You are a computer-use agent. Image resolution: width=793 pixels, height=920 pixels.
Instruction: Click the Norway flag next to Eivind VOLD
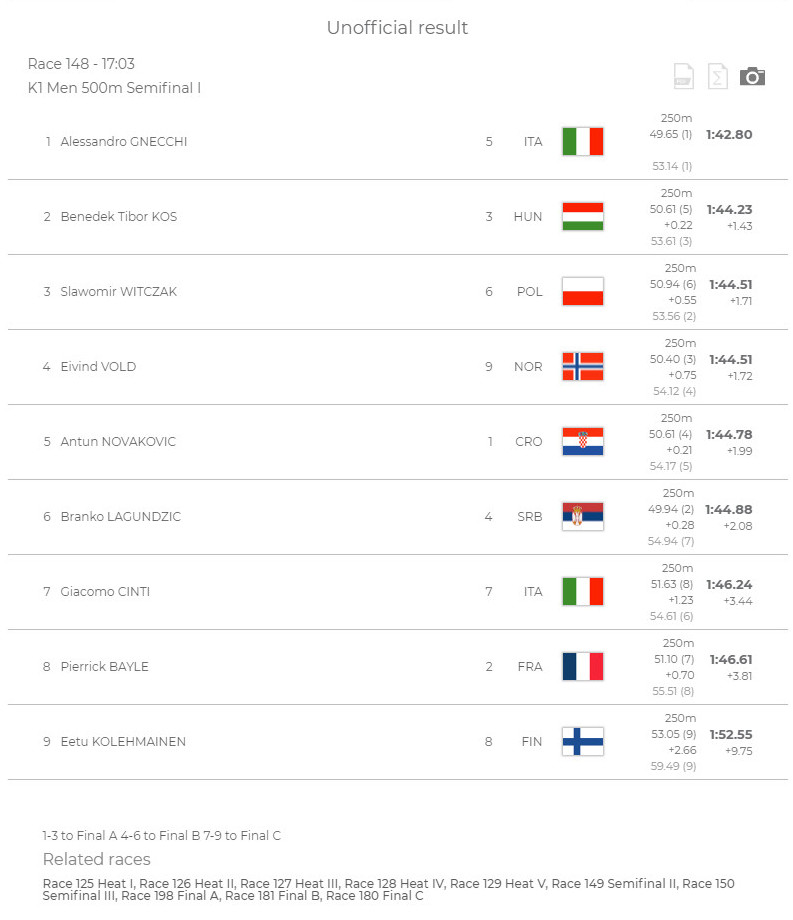pos(582,367)
